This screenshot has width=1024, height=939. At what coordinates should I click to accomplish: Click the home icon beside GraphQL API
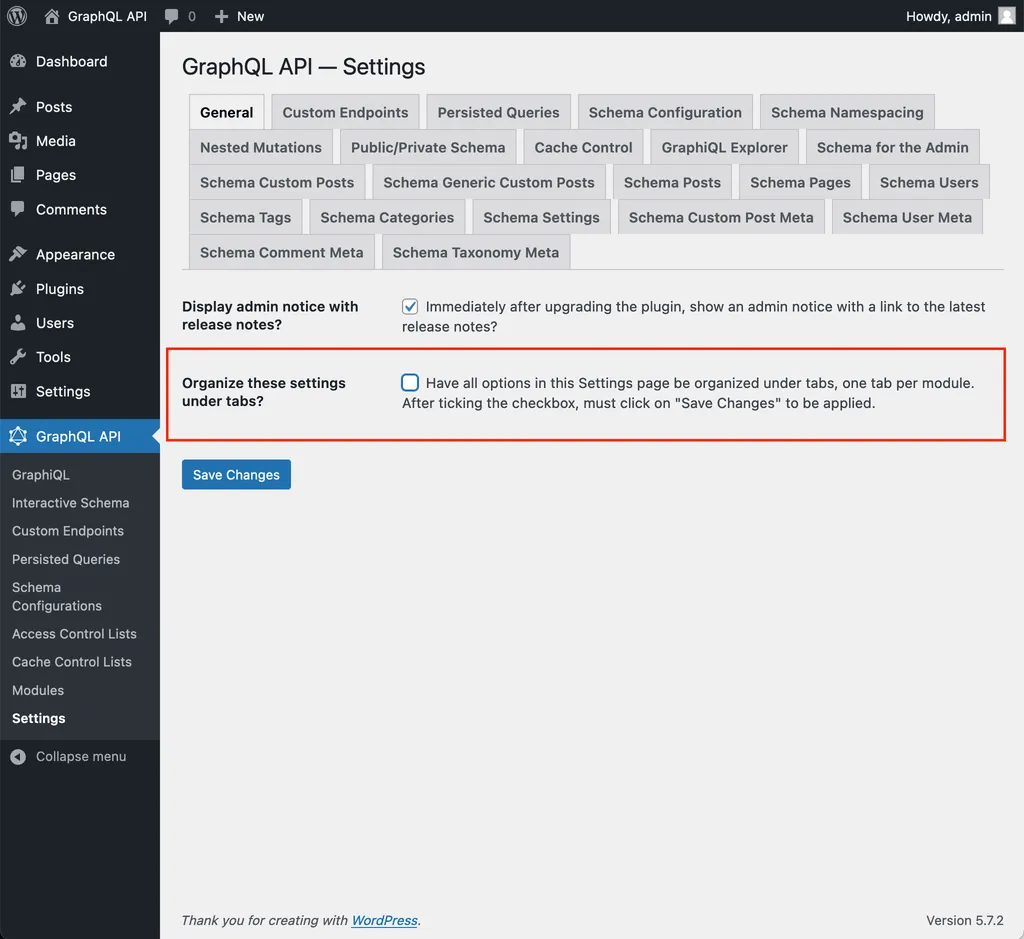pyautogui.click(x=52, y=16)
